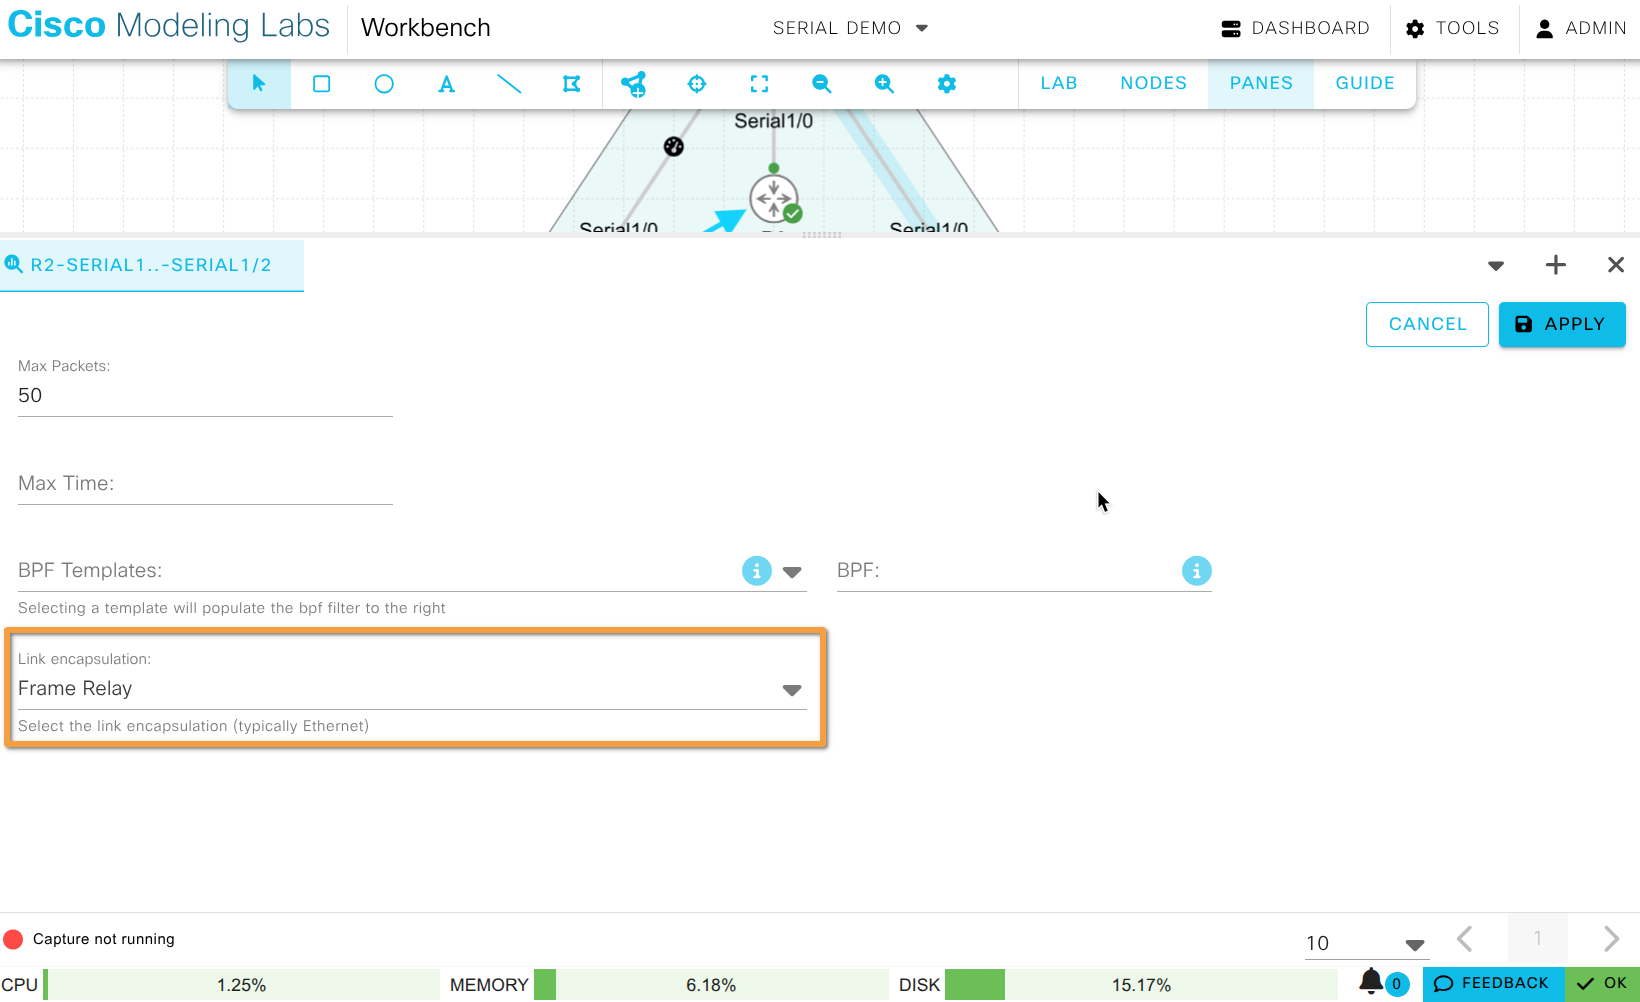Add a new pane with the plus icon
Viewport: 1640px width, 1002px height.
click(x=1555, y=265)
